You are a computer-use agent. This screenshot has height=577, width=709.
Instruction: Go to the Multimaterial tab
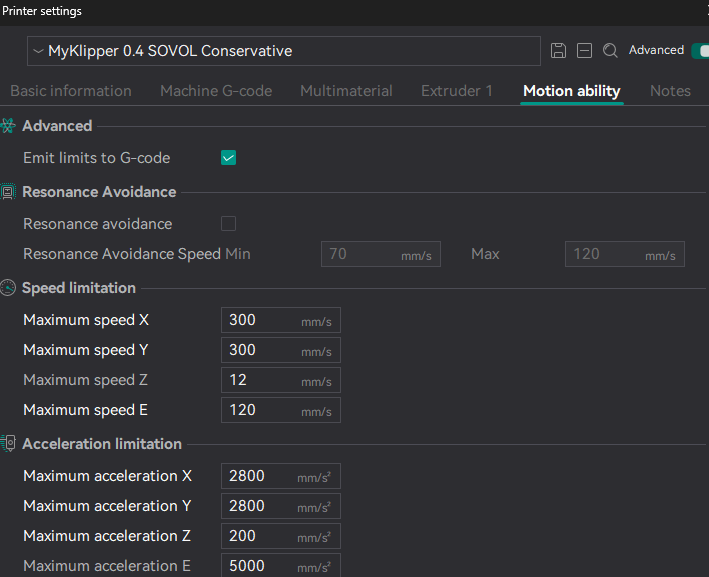[x=346, y=91]
